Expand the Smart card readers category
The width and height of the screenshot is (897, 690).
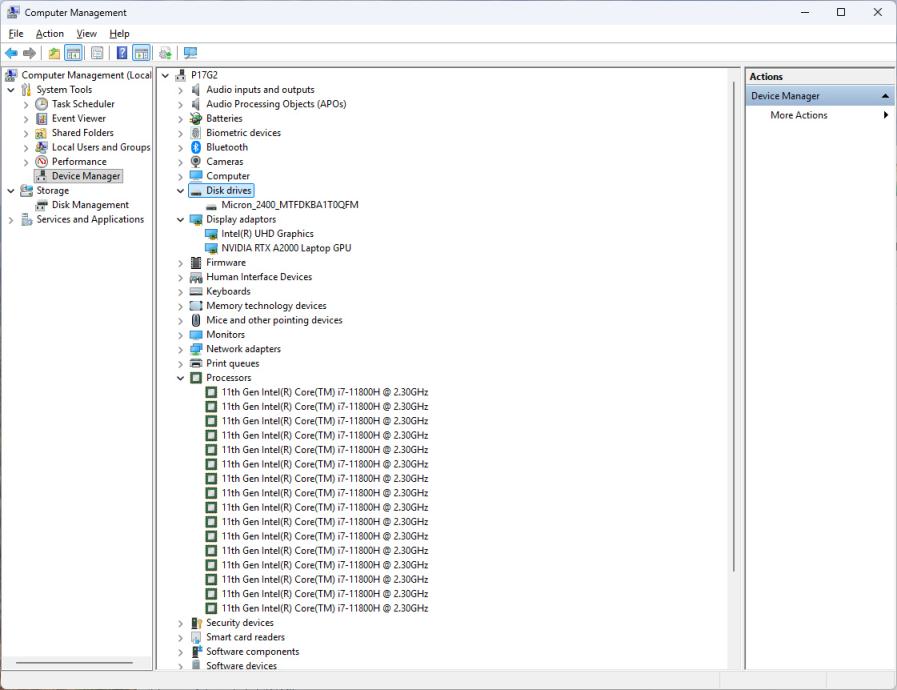click(x=180, y=637)
